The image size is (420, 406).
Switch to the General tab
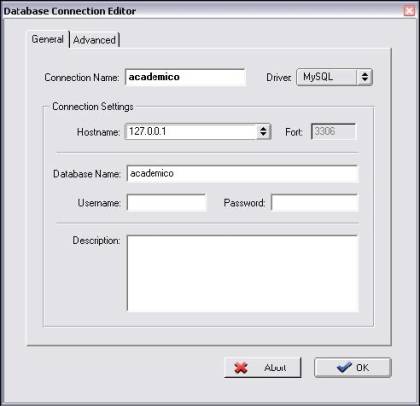tap(48, 39)
